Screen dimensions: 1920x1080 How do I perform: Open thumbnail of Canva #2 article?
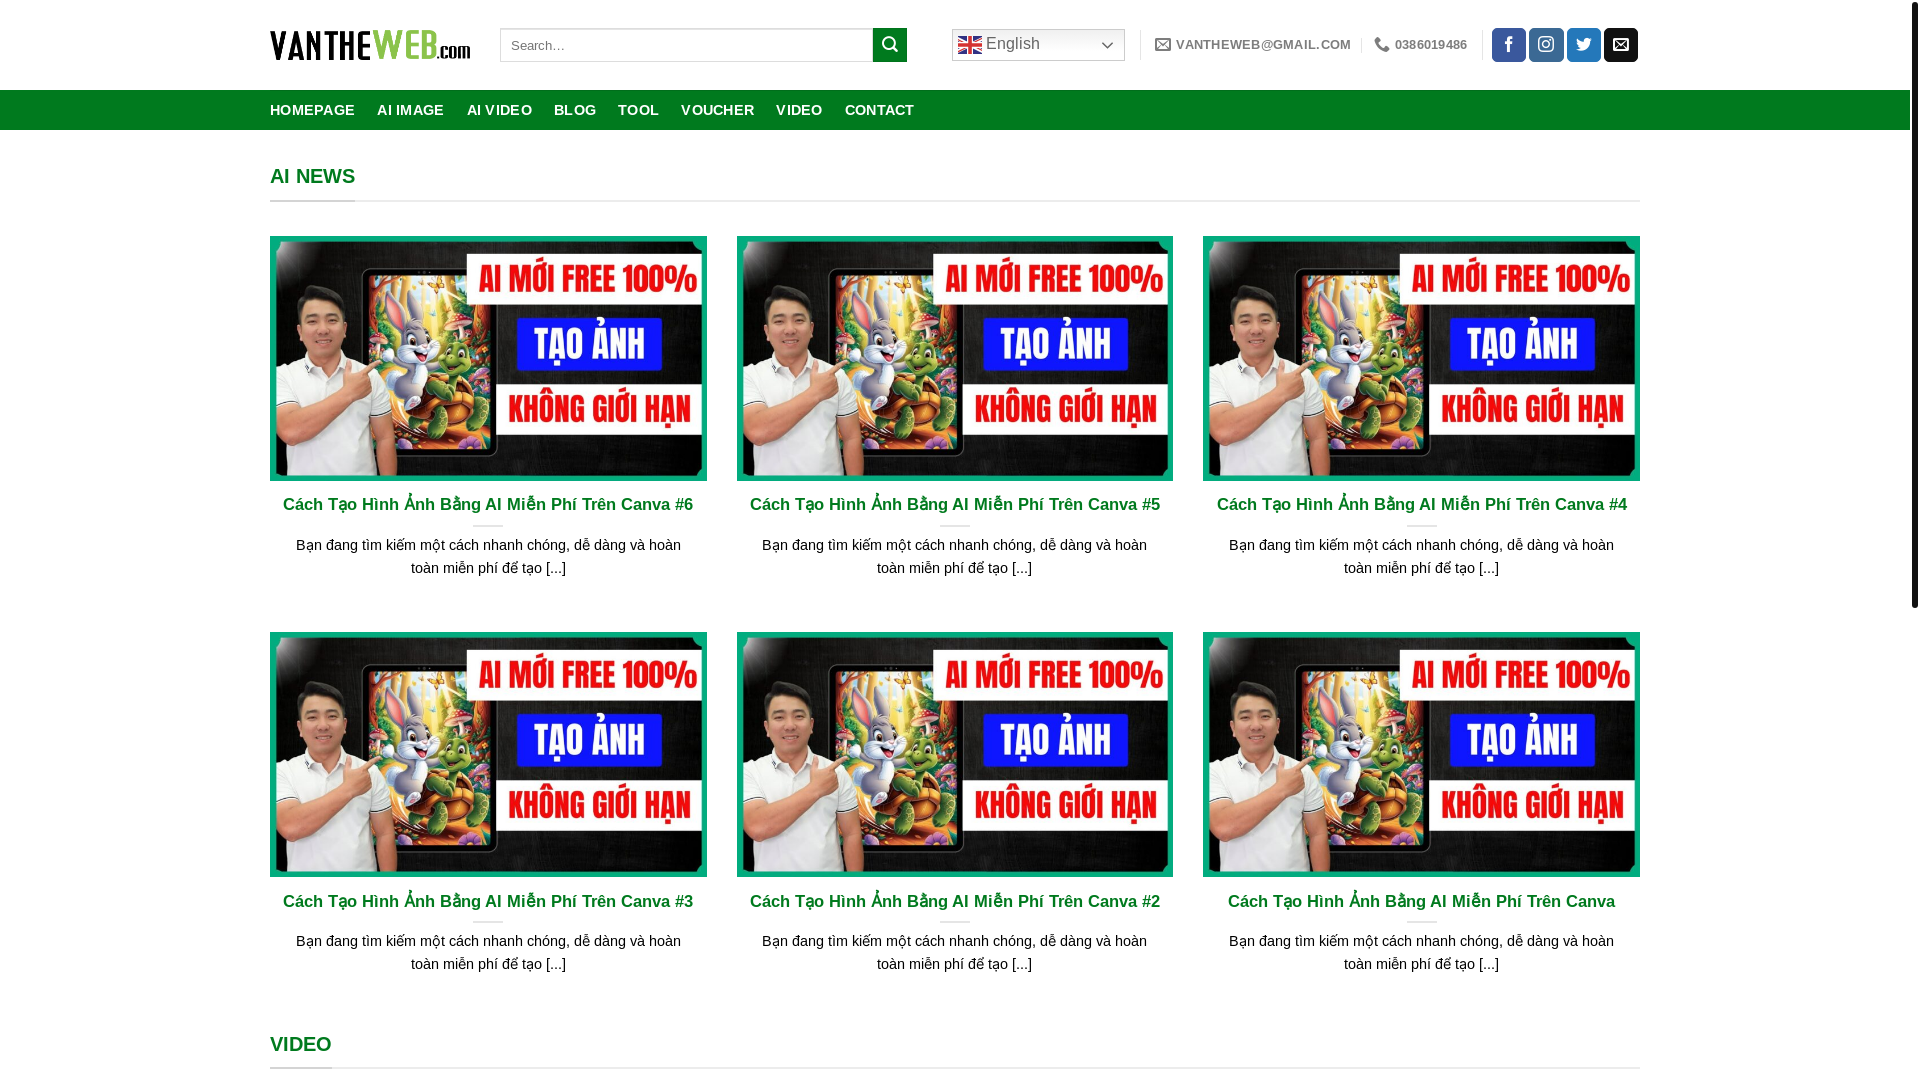click(x=955, y=754)
